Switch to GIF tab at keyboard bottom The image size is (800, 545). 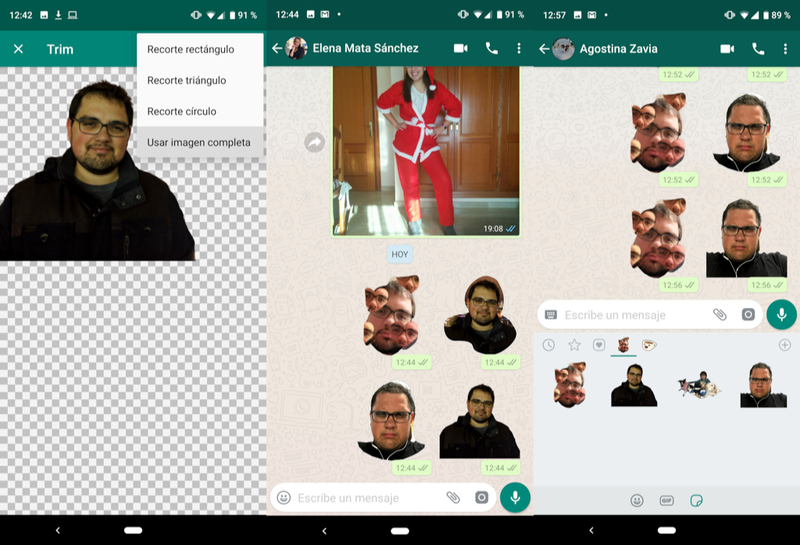pyautogui.click(x=666, y=501)
